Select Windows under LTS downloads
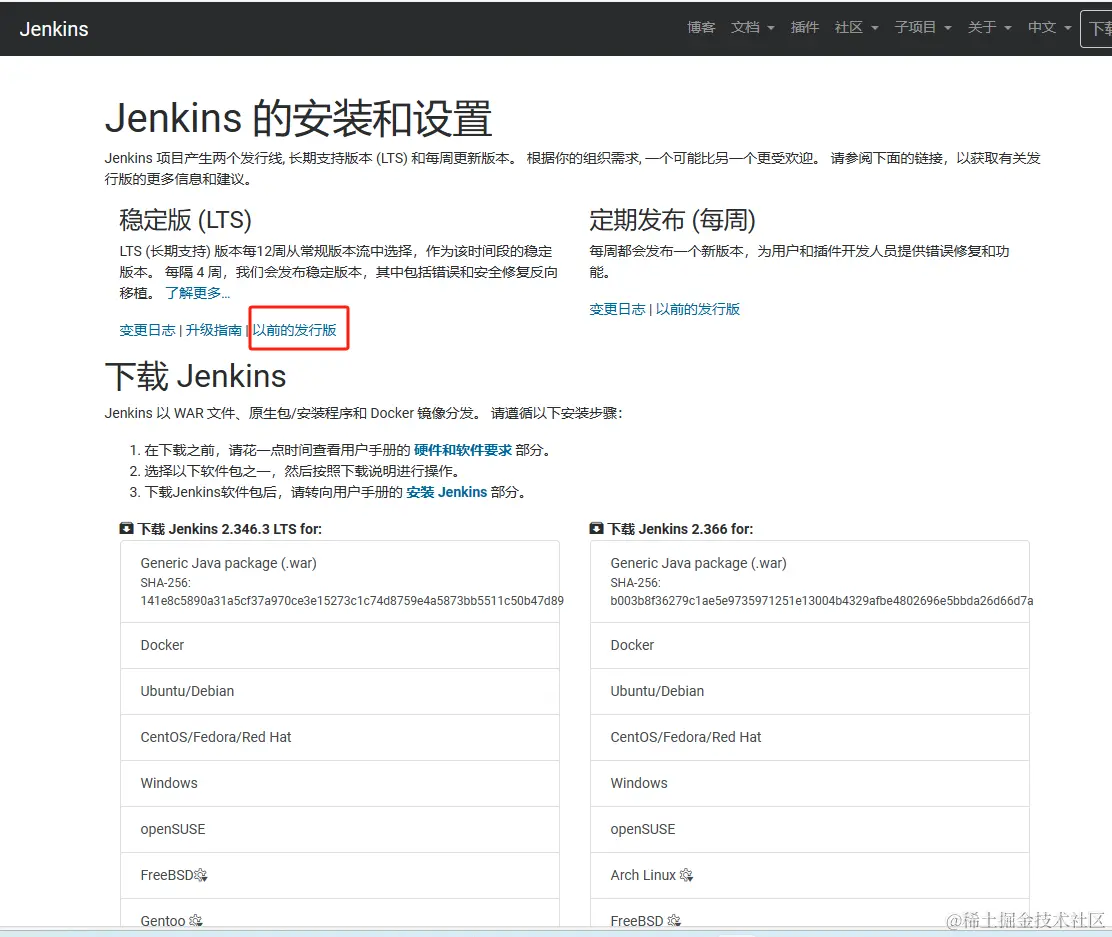The width and height of the screenshot is (1112, 937). click(x=340, y=784)
